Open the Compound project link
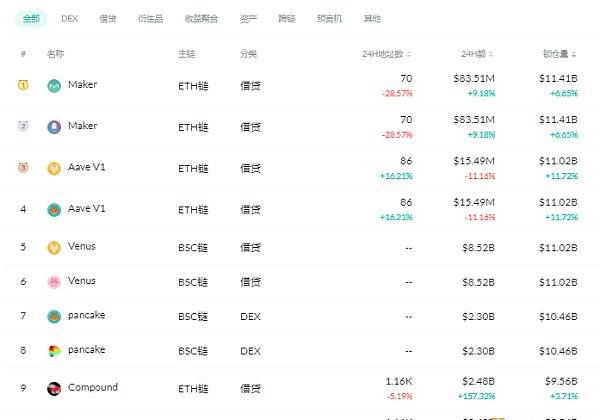The height and width of the screenshot is (420, 600). tap(93, 387)
